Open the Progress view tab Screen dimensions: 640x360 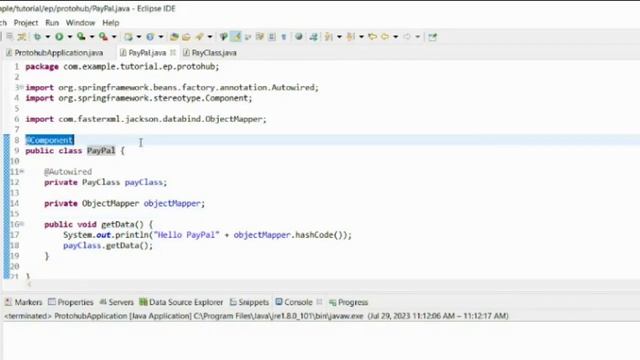[x=349, y=302]
